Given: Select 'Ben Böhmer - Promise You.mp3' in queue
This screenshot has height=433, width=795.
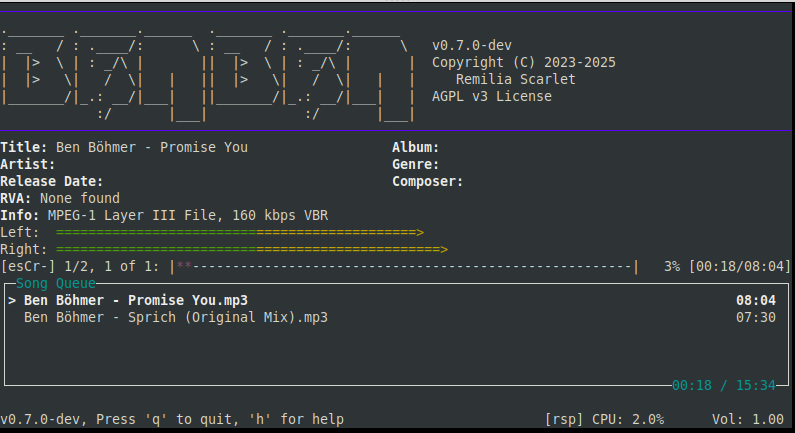Looking at the screenshot, I should (136, 300).
